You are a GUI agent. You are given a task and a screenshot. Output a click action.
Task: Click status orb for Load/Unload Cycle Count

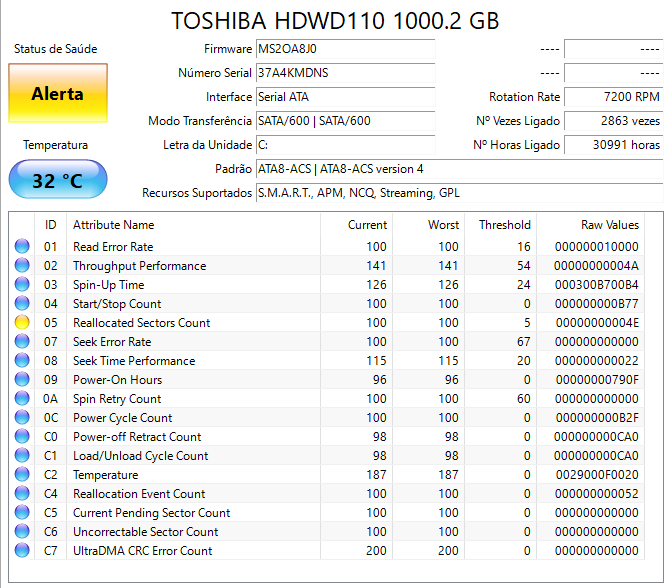point(22,456)
